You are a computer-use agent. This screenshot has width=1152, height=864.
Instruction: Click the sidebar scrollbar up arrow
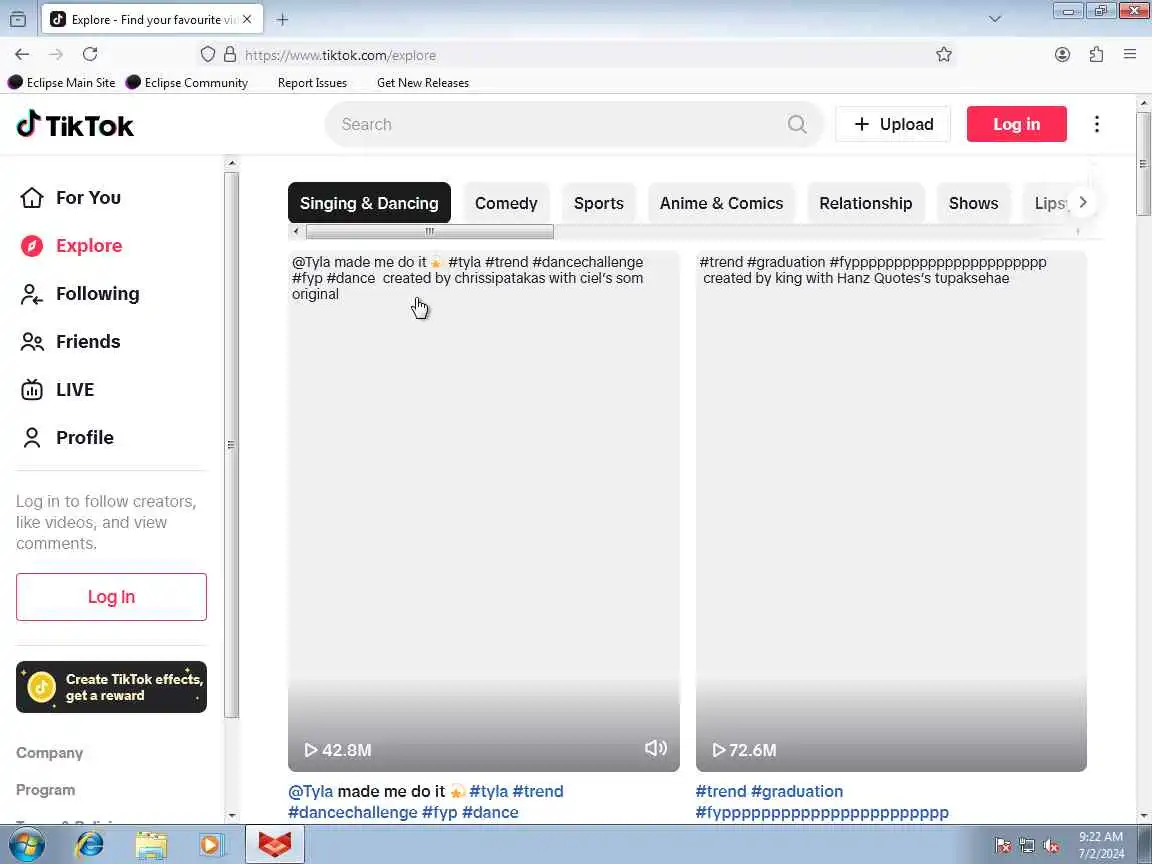tap(231, 163)
